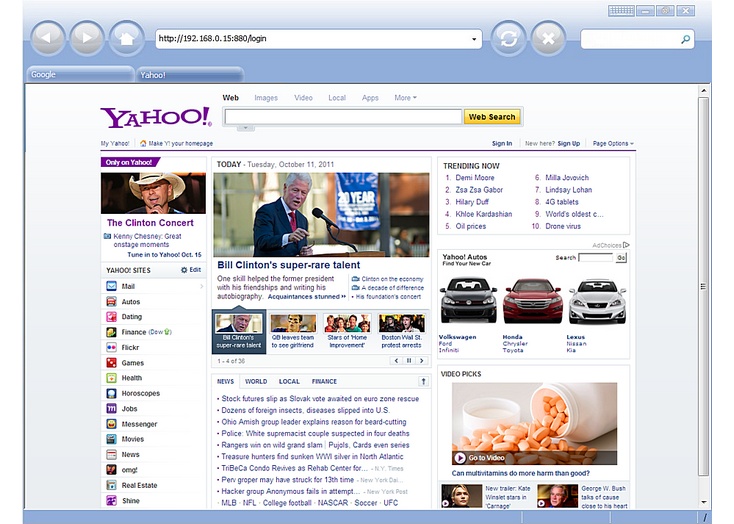Select the Local search tab
734x524 pixels.
point(337,98)
